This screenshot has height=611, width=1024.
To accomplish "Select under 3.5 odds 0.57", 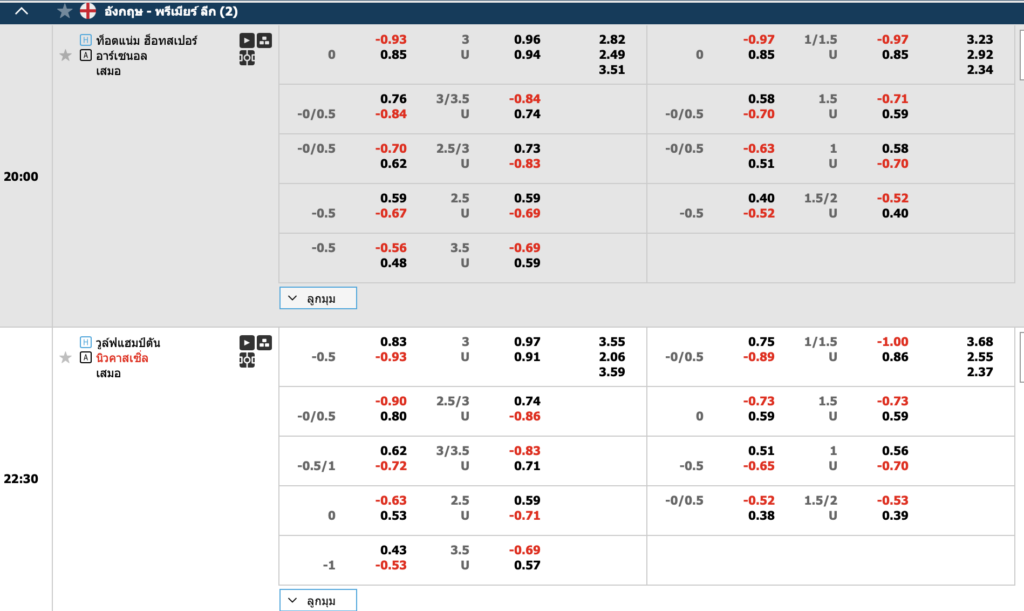I will pos(527,565).
